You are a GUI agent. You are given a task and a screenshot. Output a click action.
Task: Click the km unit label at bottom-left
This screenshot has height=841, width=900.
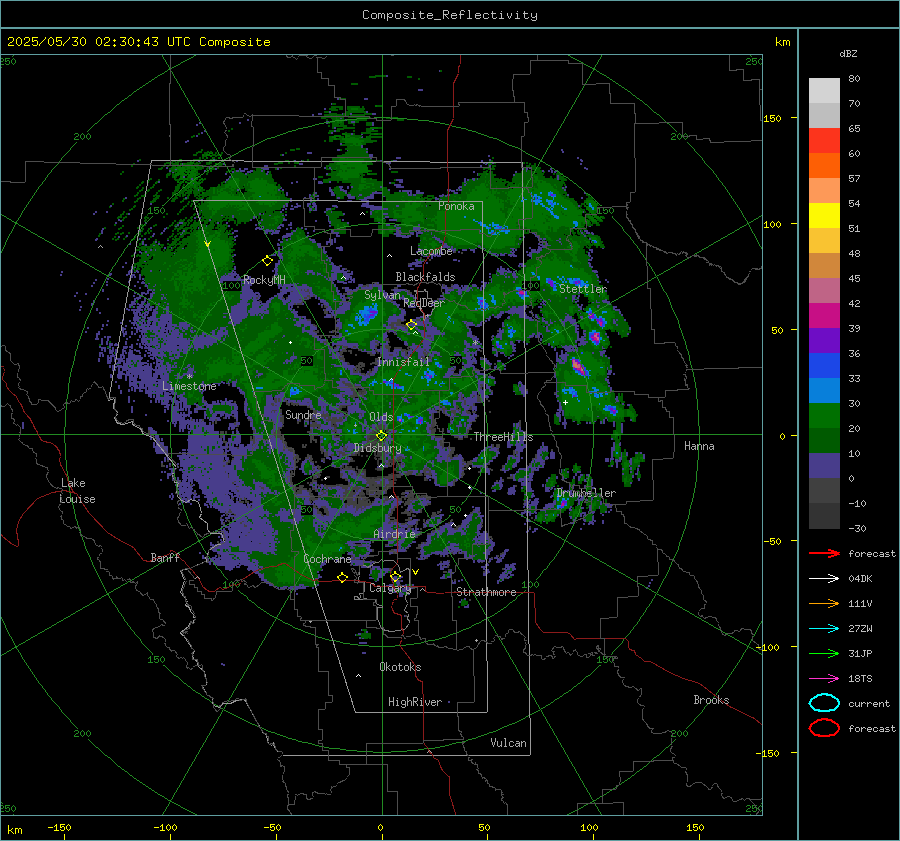pos(14,830)
